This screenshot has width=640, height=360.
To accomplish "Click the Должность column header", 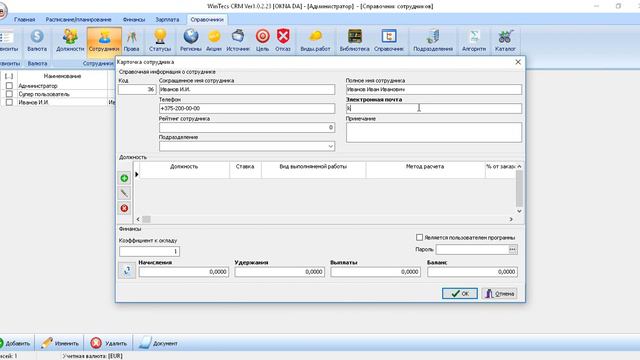I will click(184, 167).
